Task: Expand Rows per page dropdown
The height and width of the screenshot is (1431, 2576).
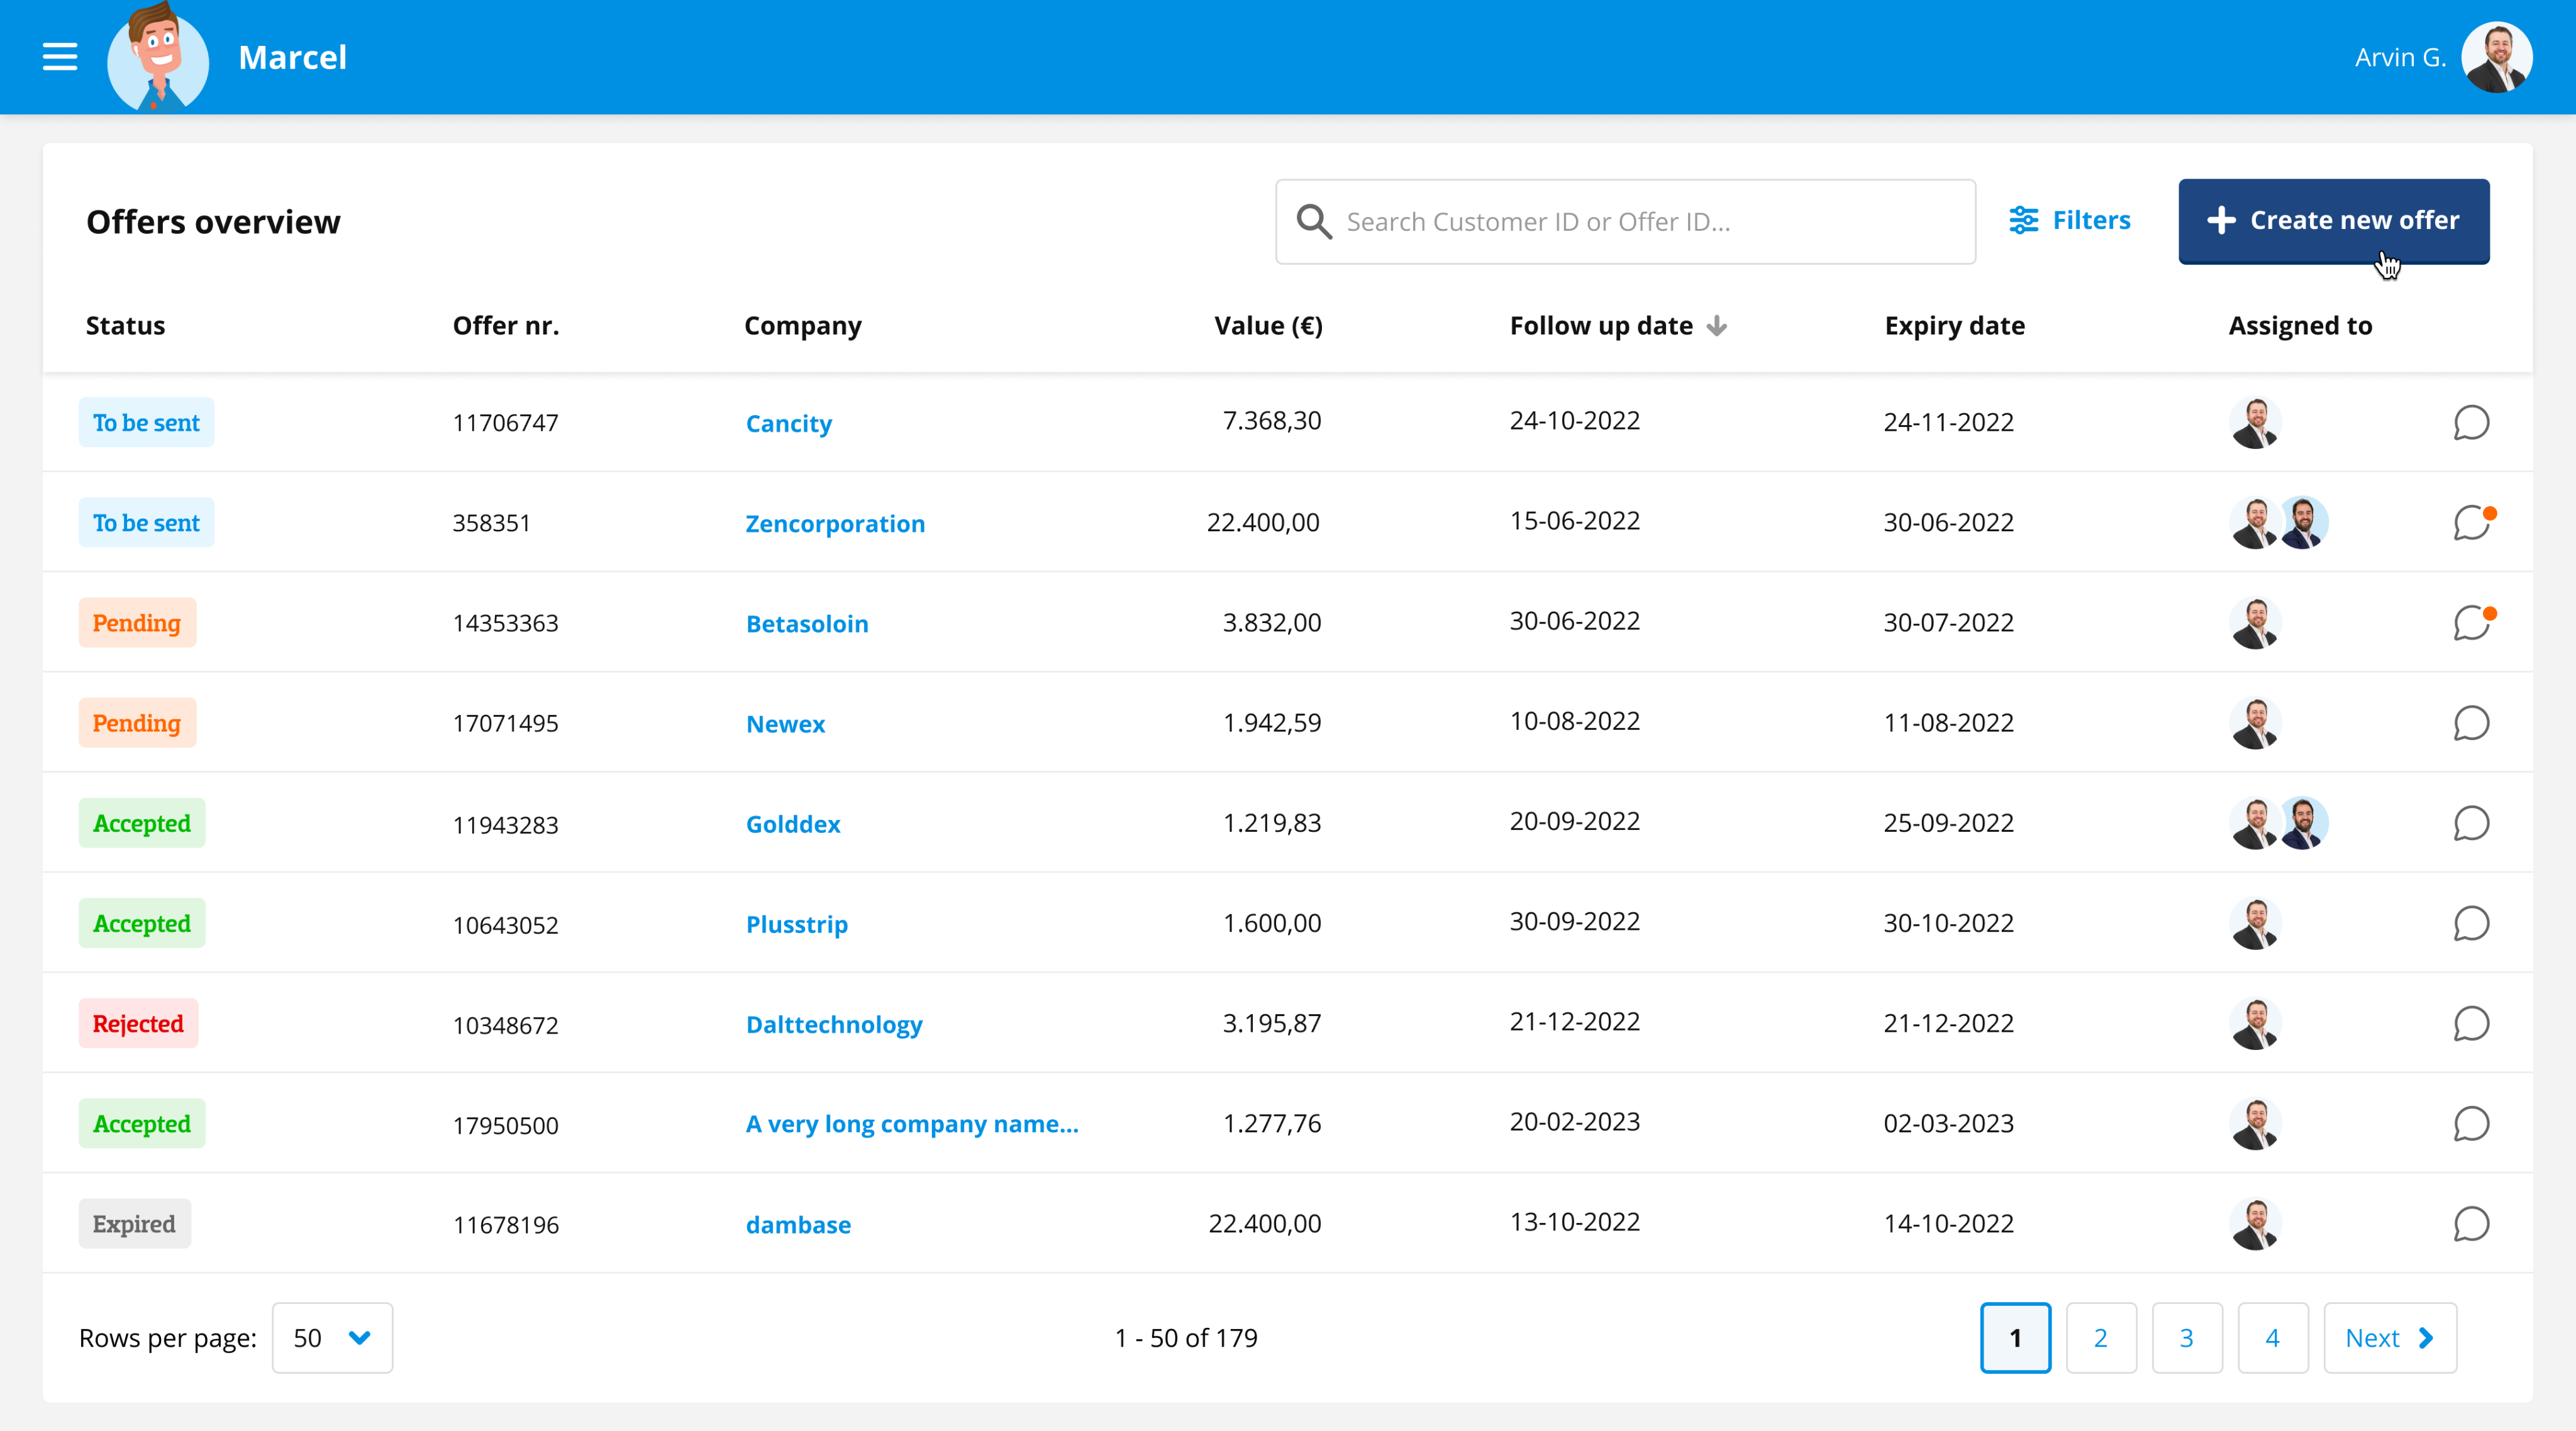Action: tap(332, 1338)
